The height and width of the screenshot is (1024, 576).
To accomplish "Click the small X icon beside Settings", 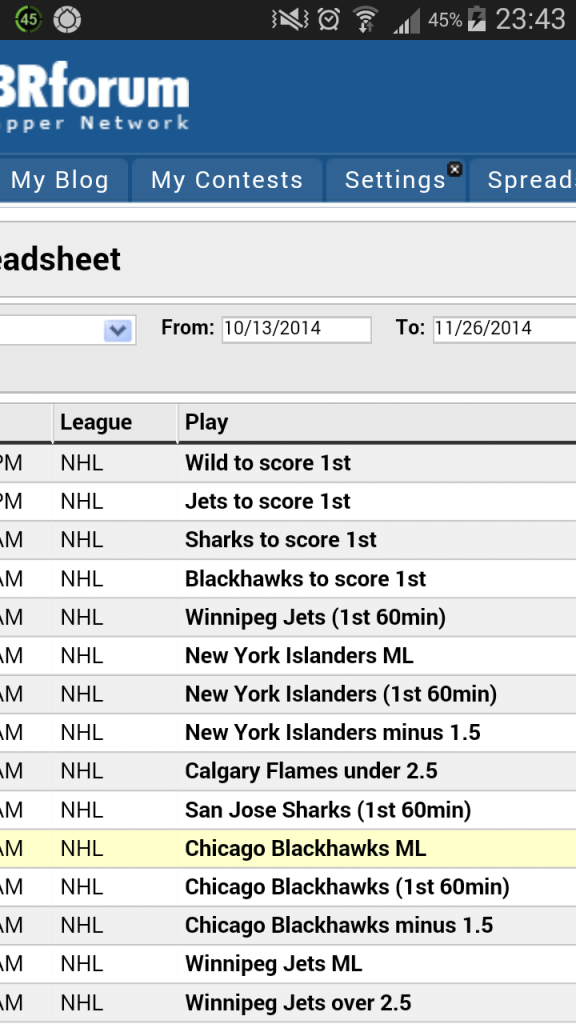I will click(x=455, y=169).
